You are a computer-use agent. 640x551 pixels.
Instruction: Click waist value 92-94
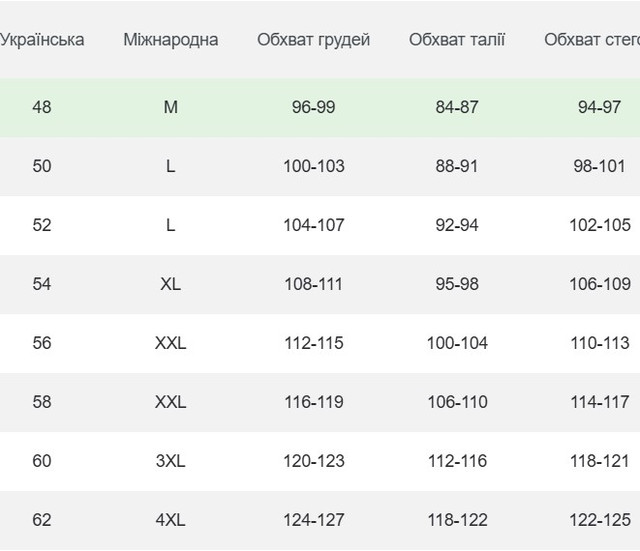click(456, 225)
